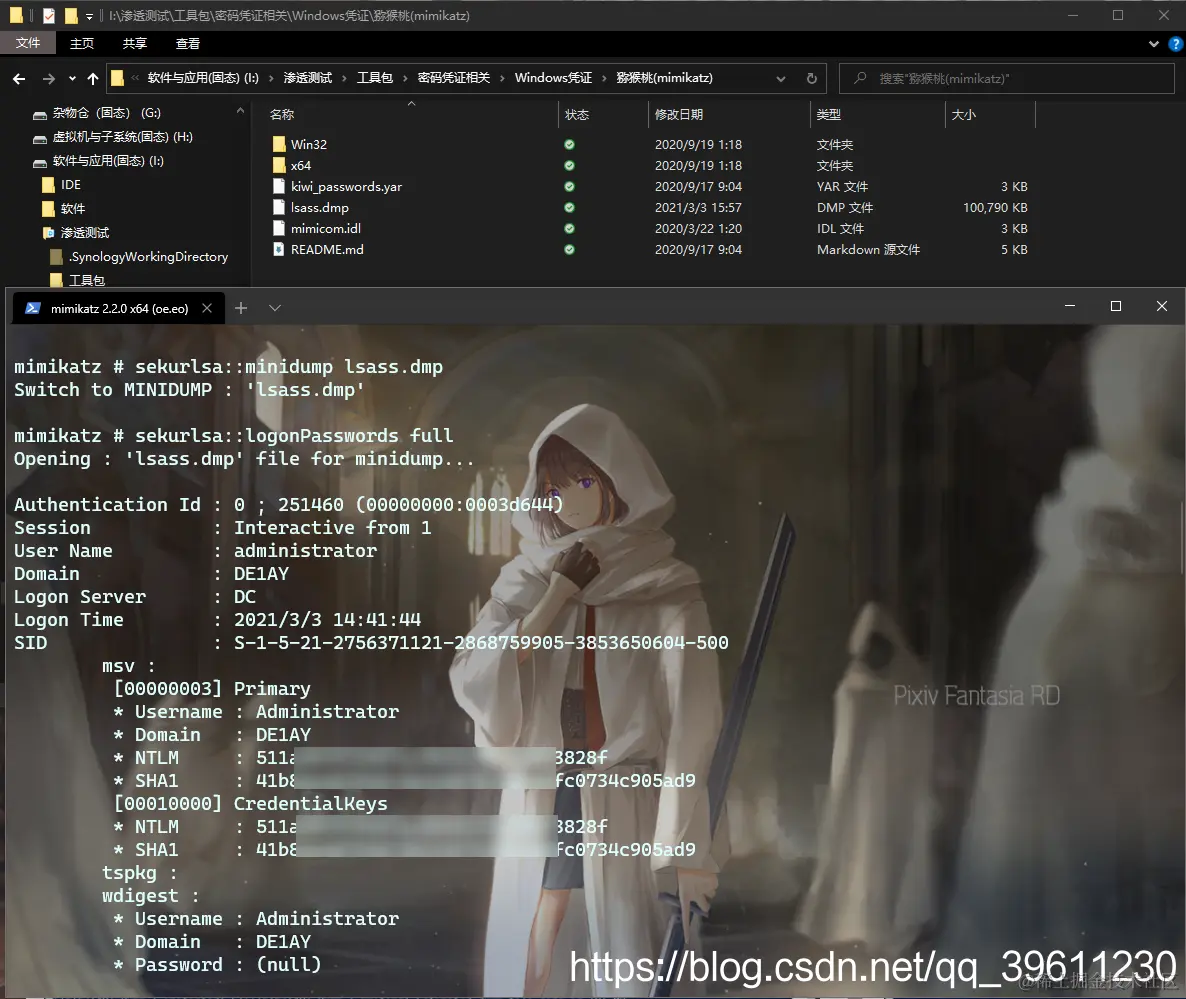Select the README.md file icon
The width and height of the screenshot is (1186, 999).
(x=279, y=250)
